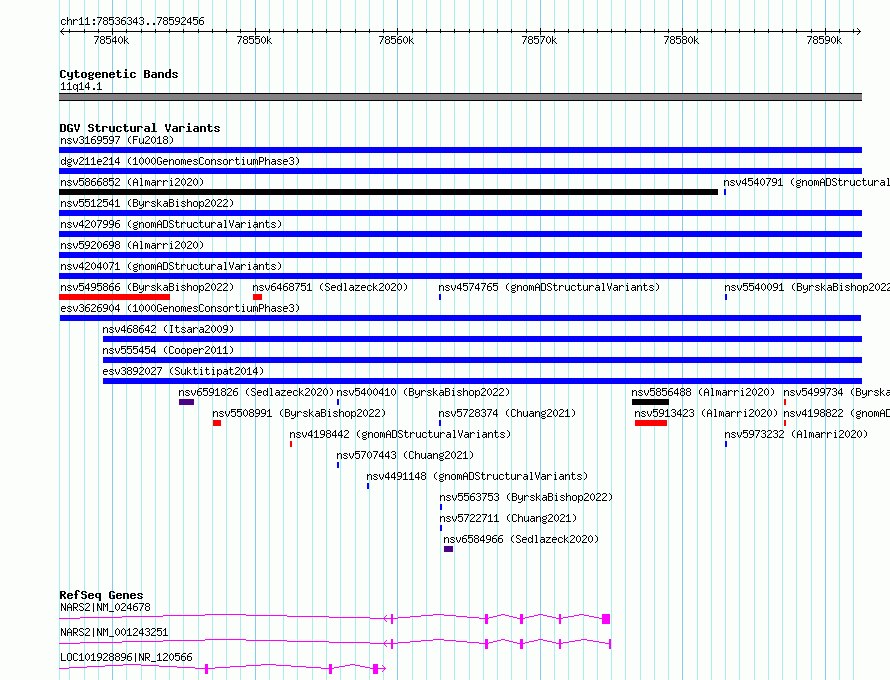Click the purple nsv6591826 Sedlazeck2020 marker
The image size is (890, 680).
(186, 402)
